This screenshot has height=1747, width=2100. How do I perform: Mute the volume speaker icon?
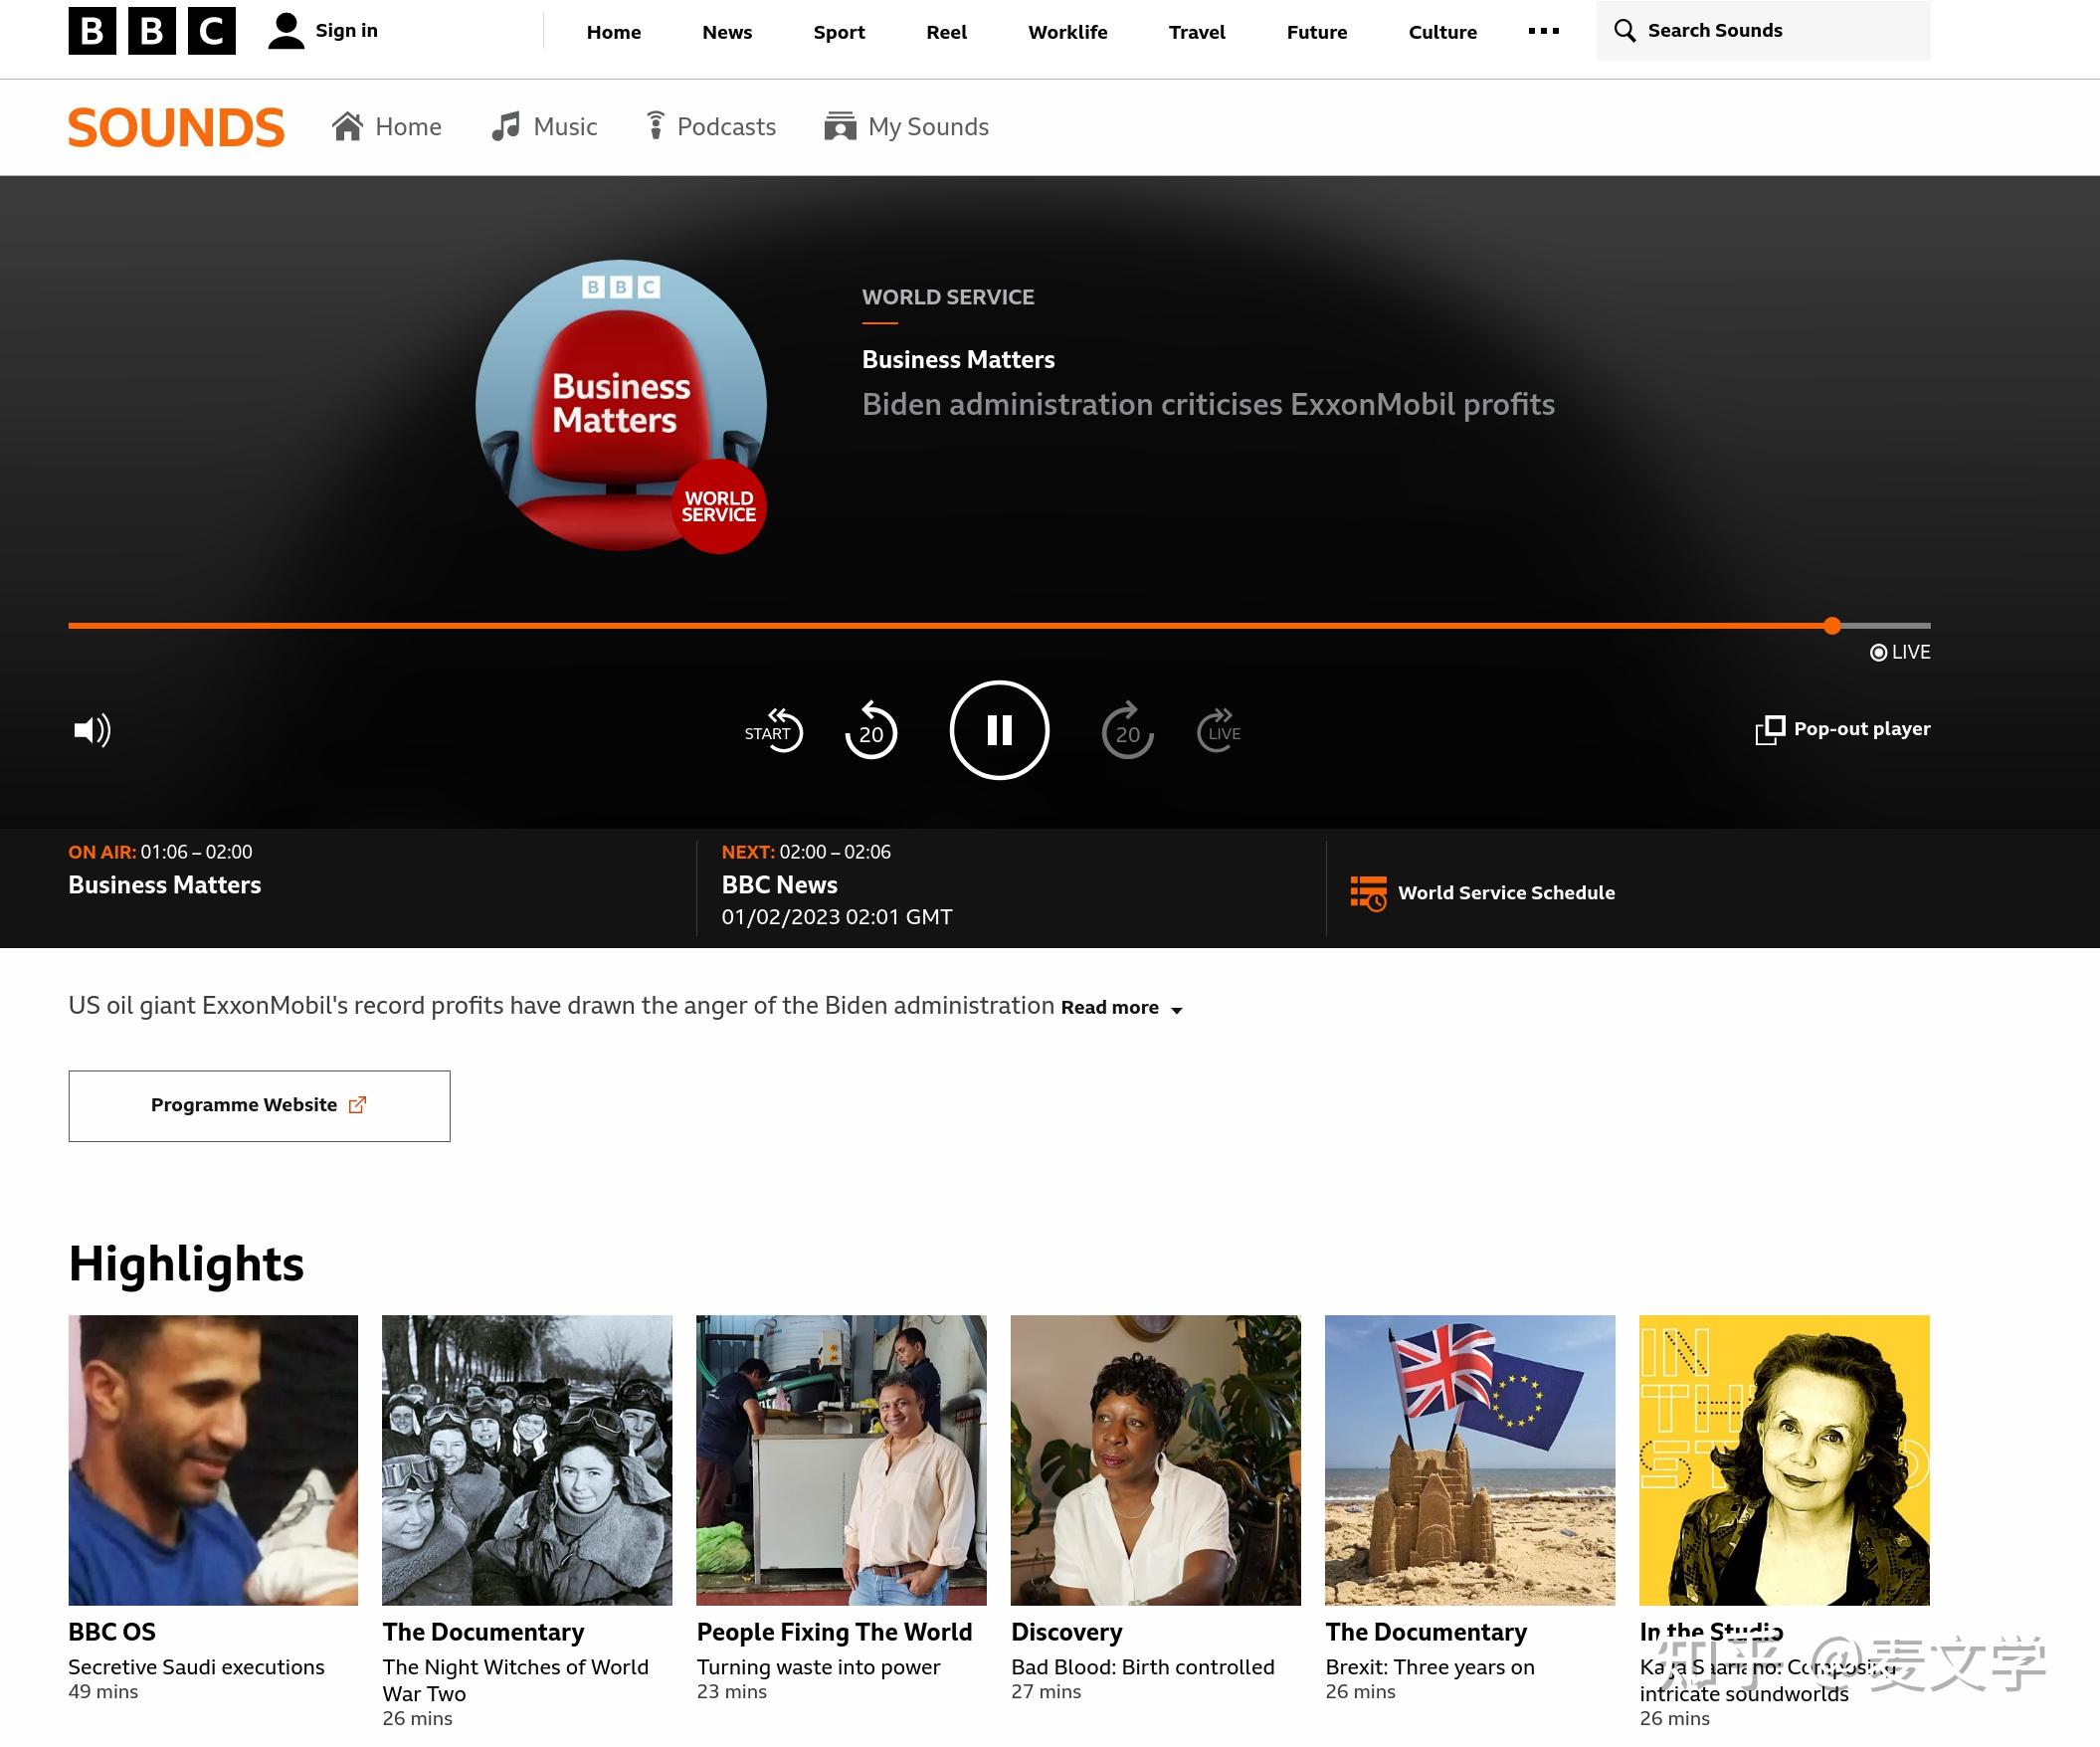pyautogui.click(x=92, y=730)
